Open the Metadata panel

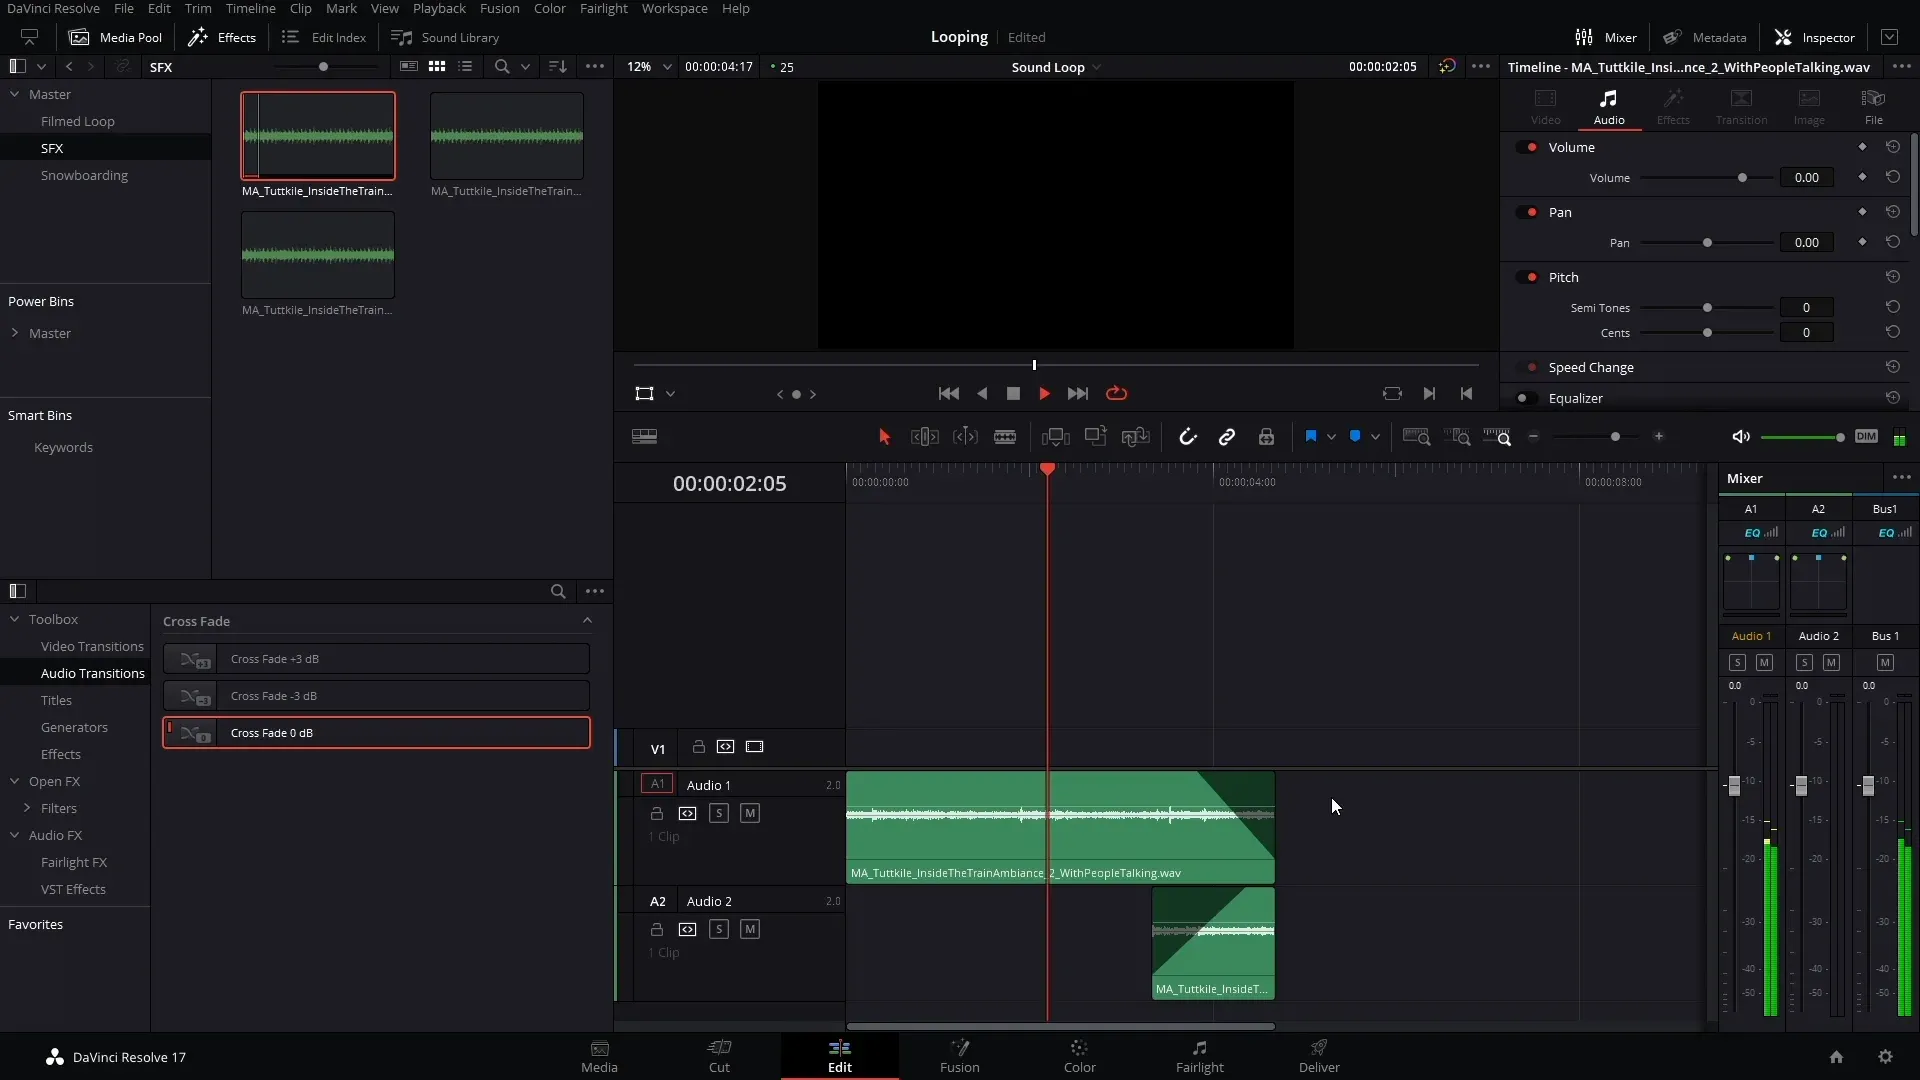point(1705,37)
